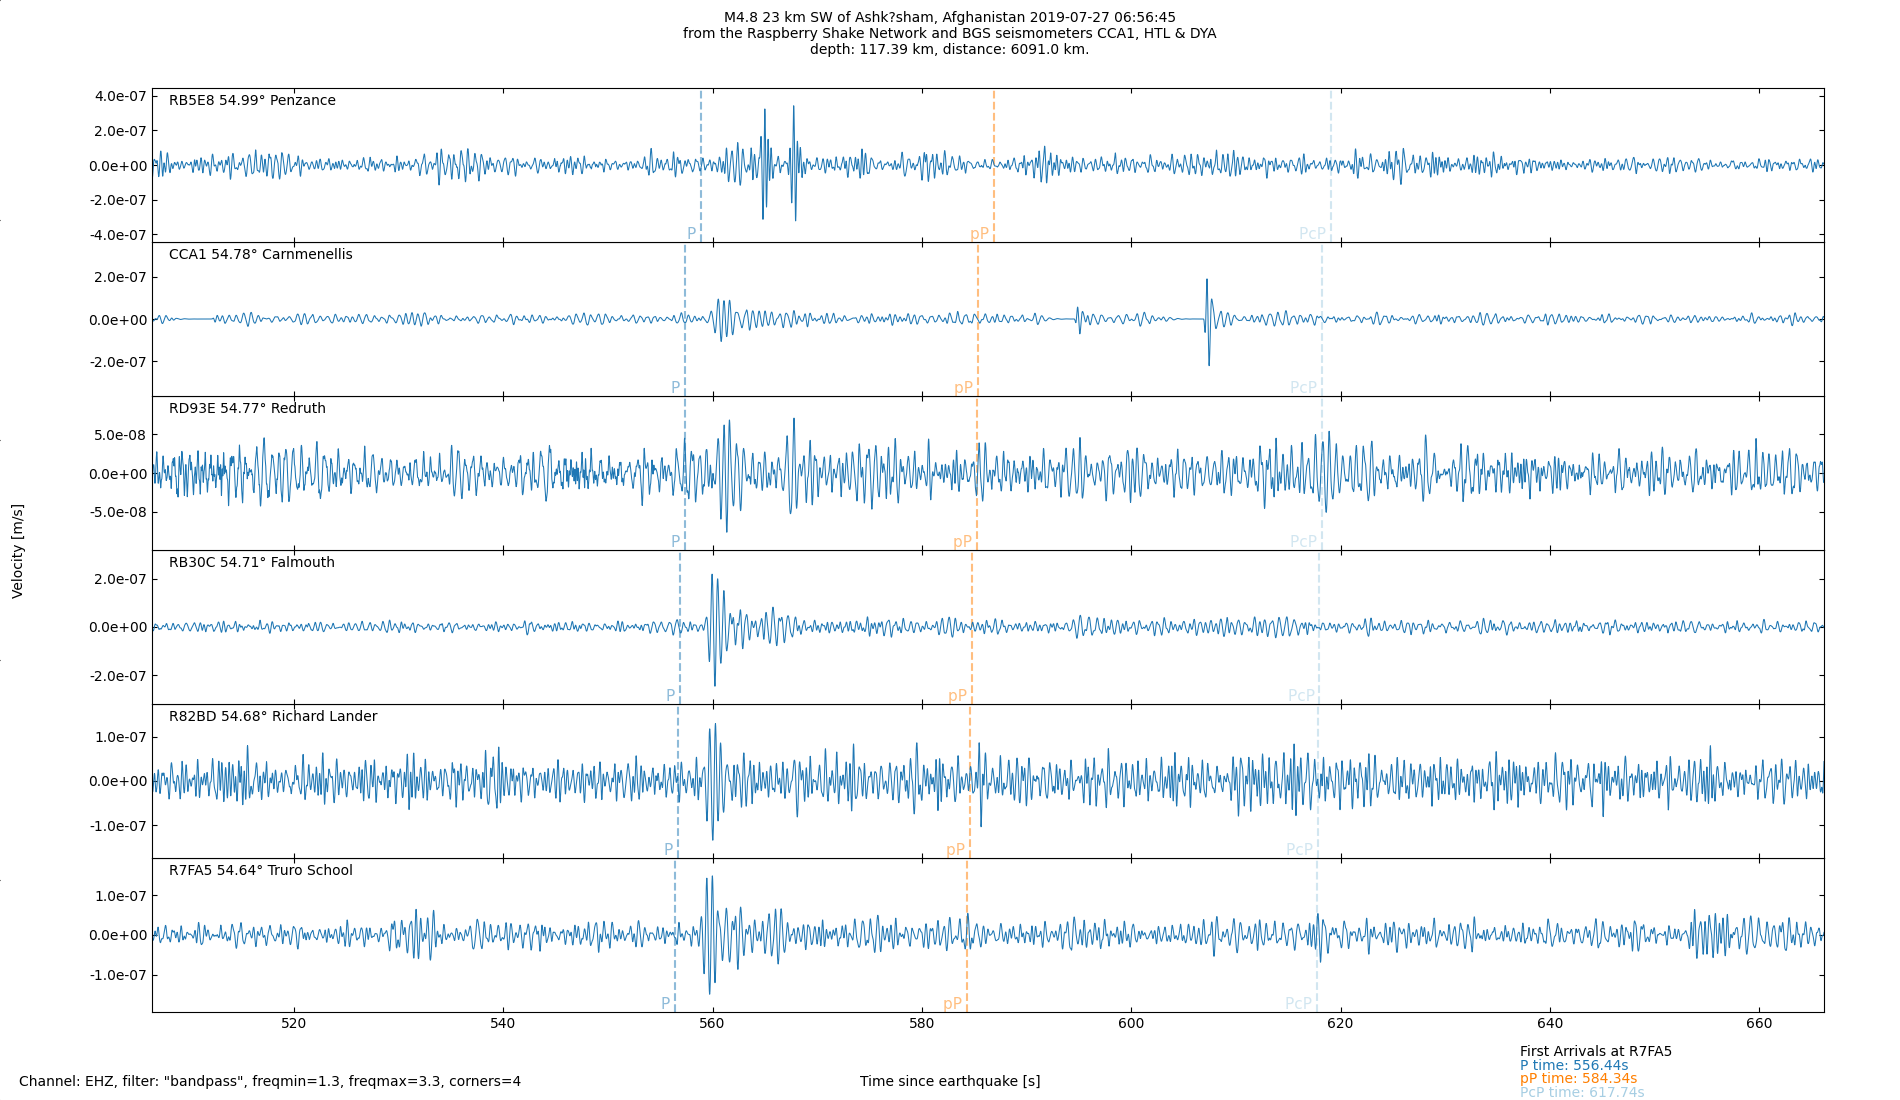Click the "5.0e-08" tick in the Redruth panel
The height and width of the screenshot is (1100, 1900).
(120, 435)
